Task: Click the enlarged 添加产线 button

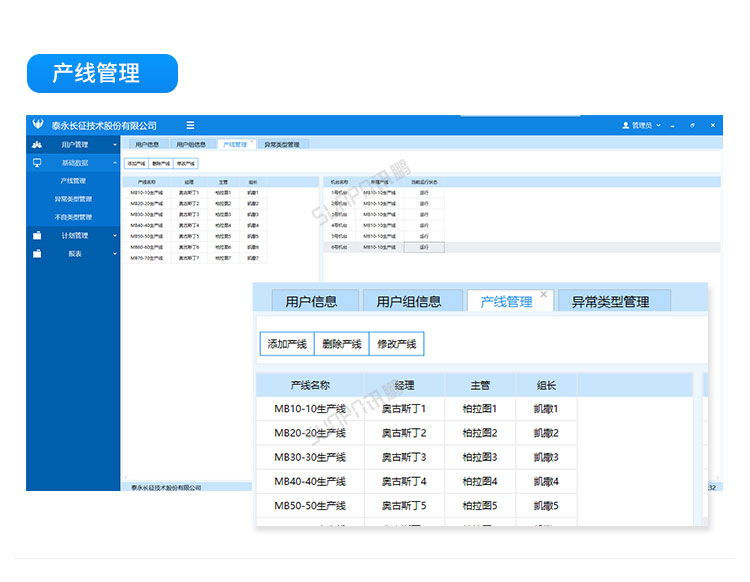Action: (286, 344)
